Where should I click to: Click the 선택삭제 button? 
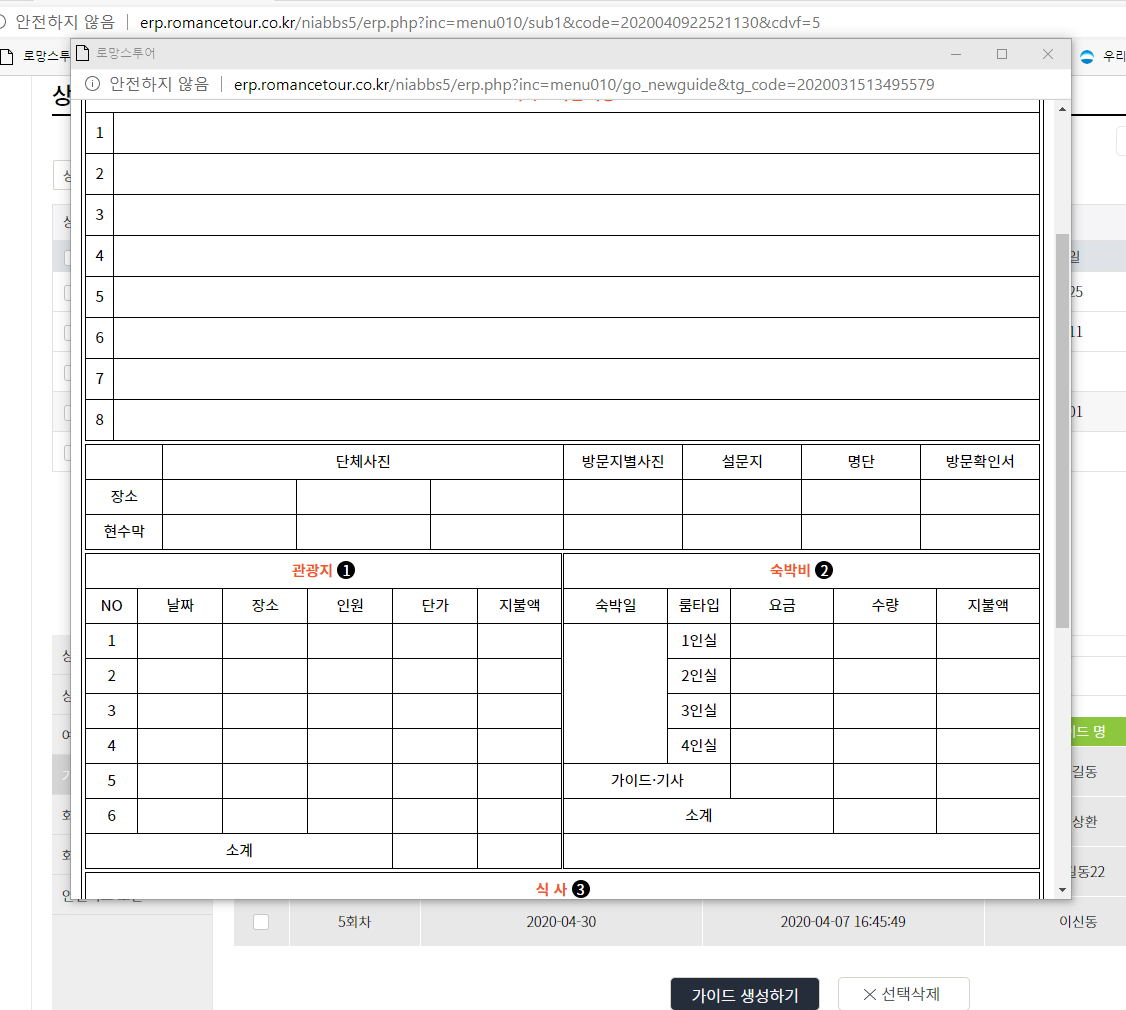point(903,994)
